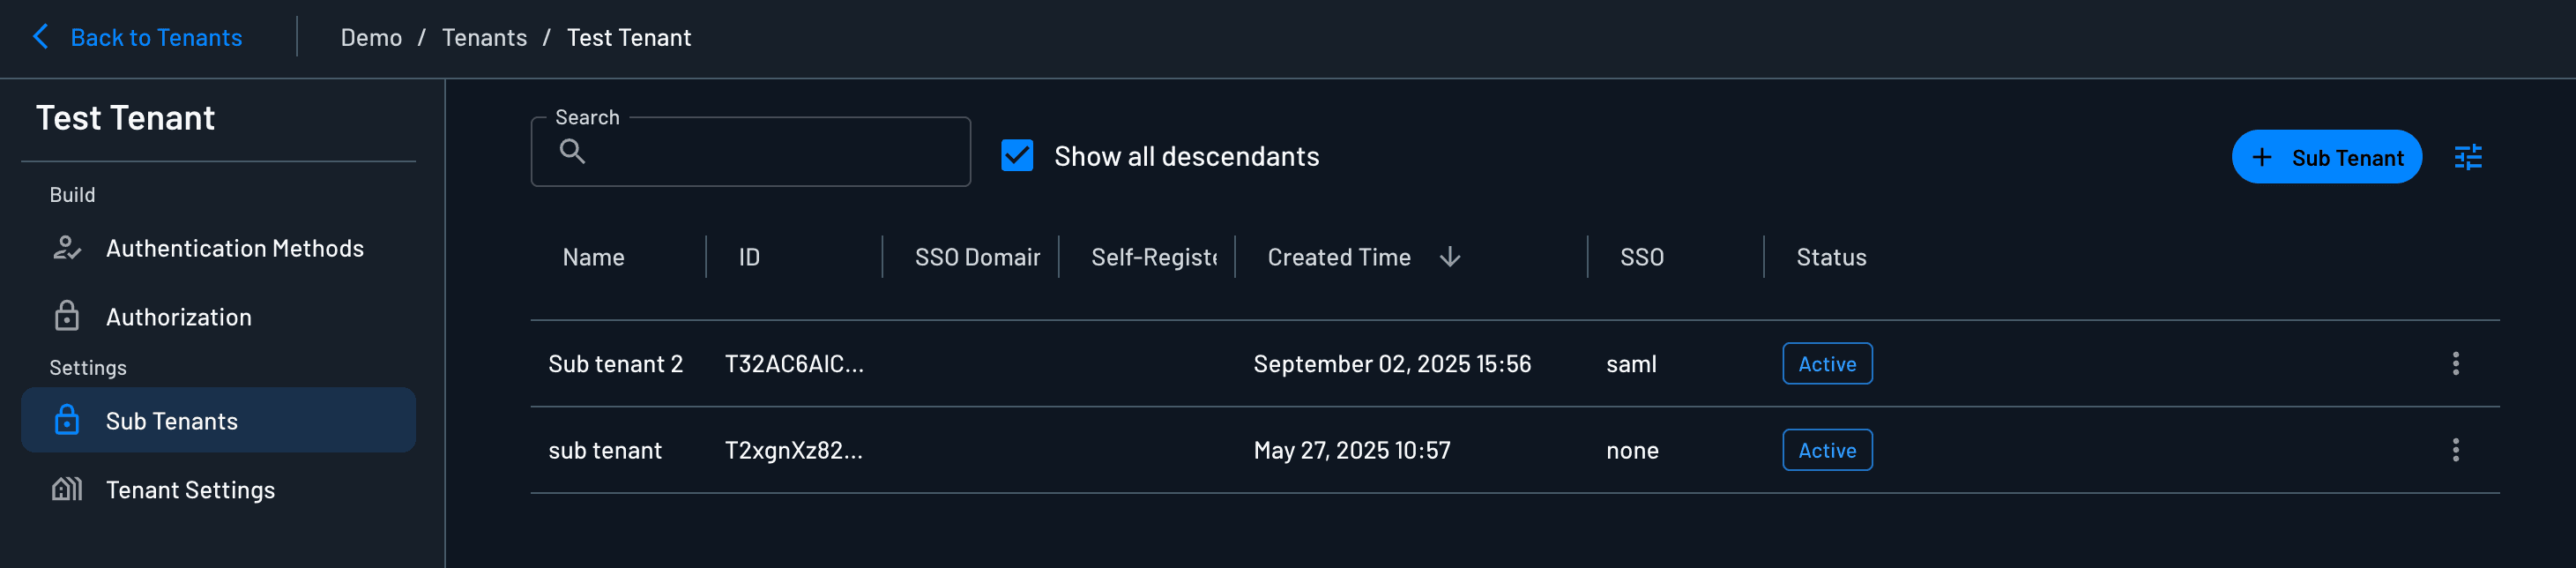Select Demo in the breadcrumb trail

click(x=372, y=37)
